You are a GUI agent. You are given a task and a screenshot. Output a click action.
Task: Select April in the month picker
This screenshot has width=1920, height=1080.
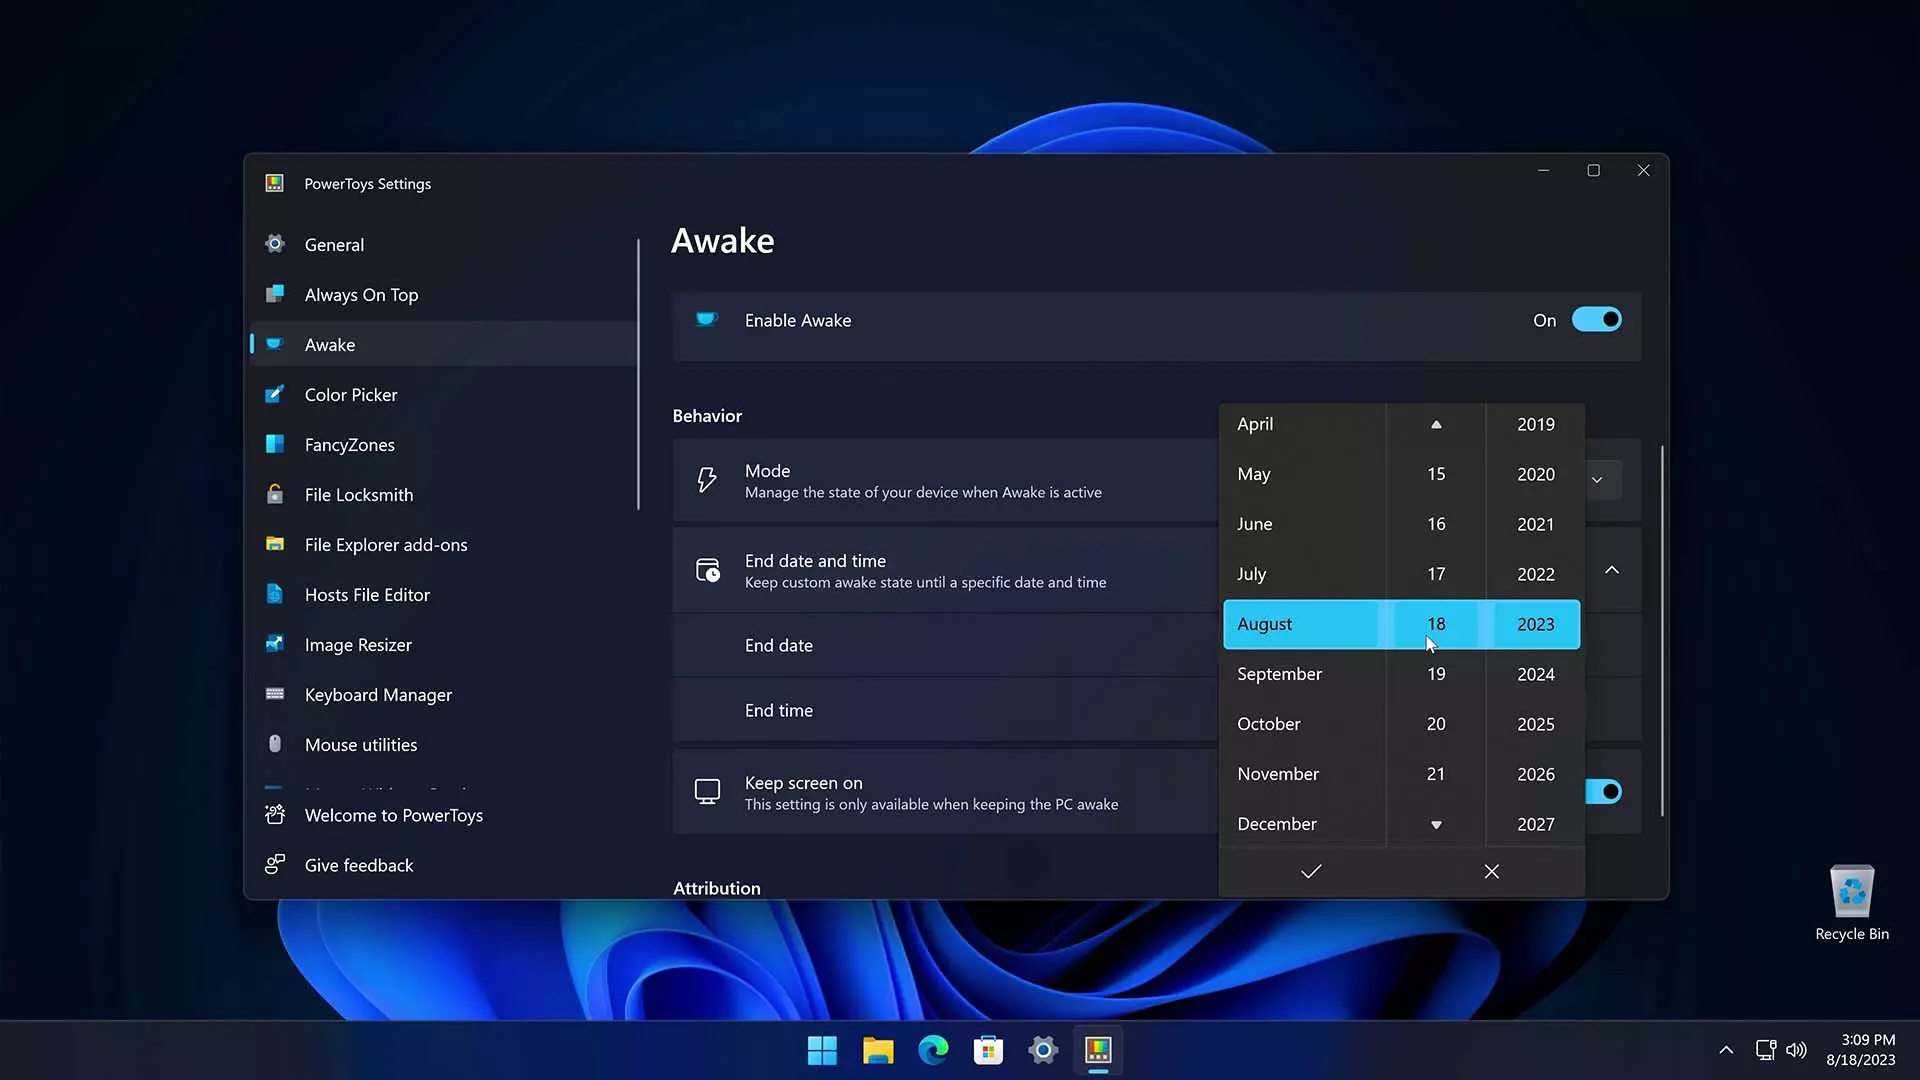[x=1302, y=424]
